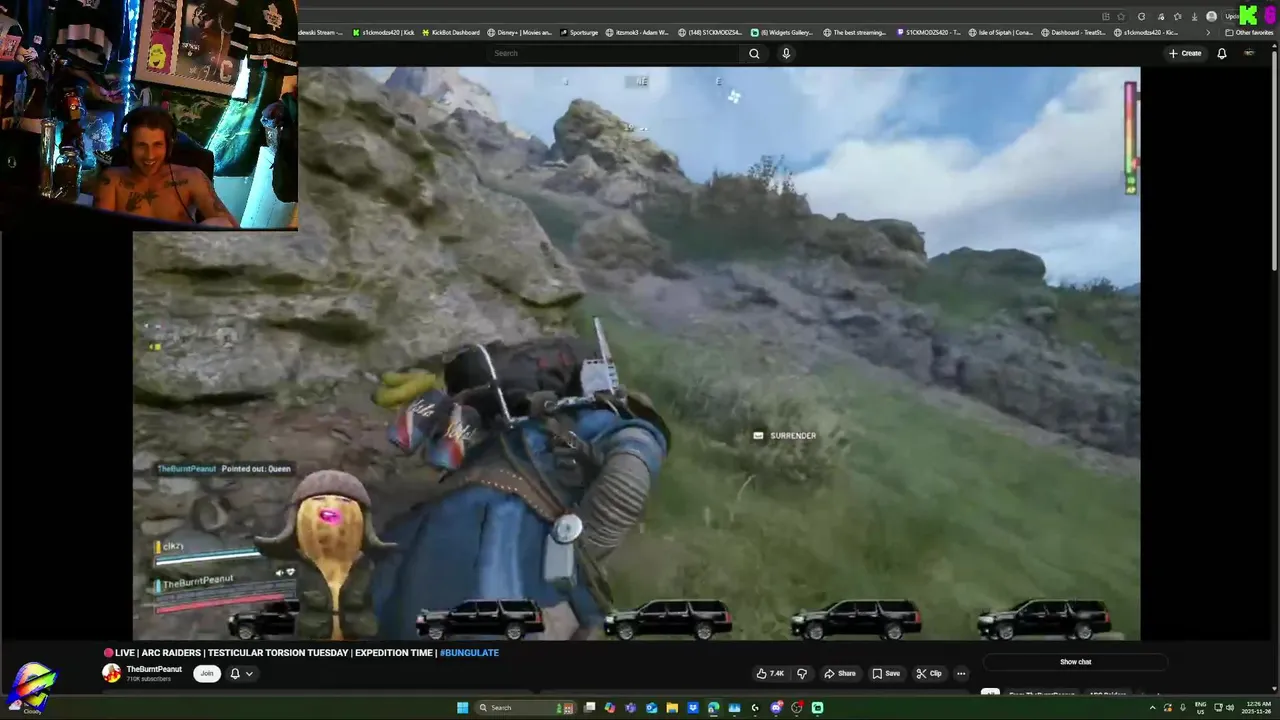
Task: Create a Clip of the stream
Action: (x=929, y=673)
